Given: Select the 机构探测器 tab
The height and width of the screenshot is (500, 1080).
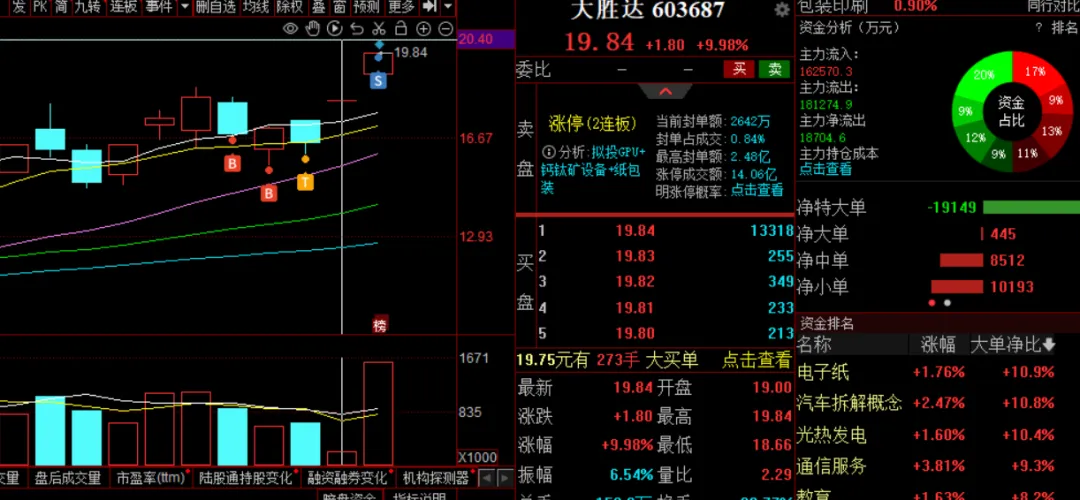Looking at the screenshot, I should (x=436, y=477).
